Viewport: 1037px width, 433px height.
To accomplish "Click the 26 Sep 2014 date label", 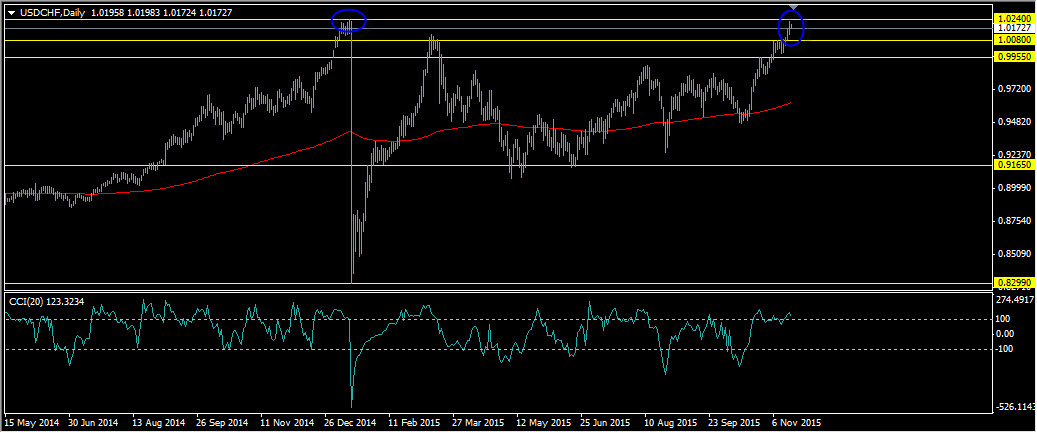I will click(224, 421).
